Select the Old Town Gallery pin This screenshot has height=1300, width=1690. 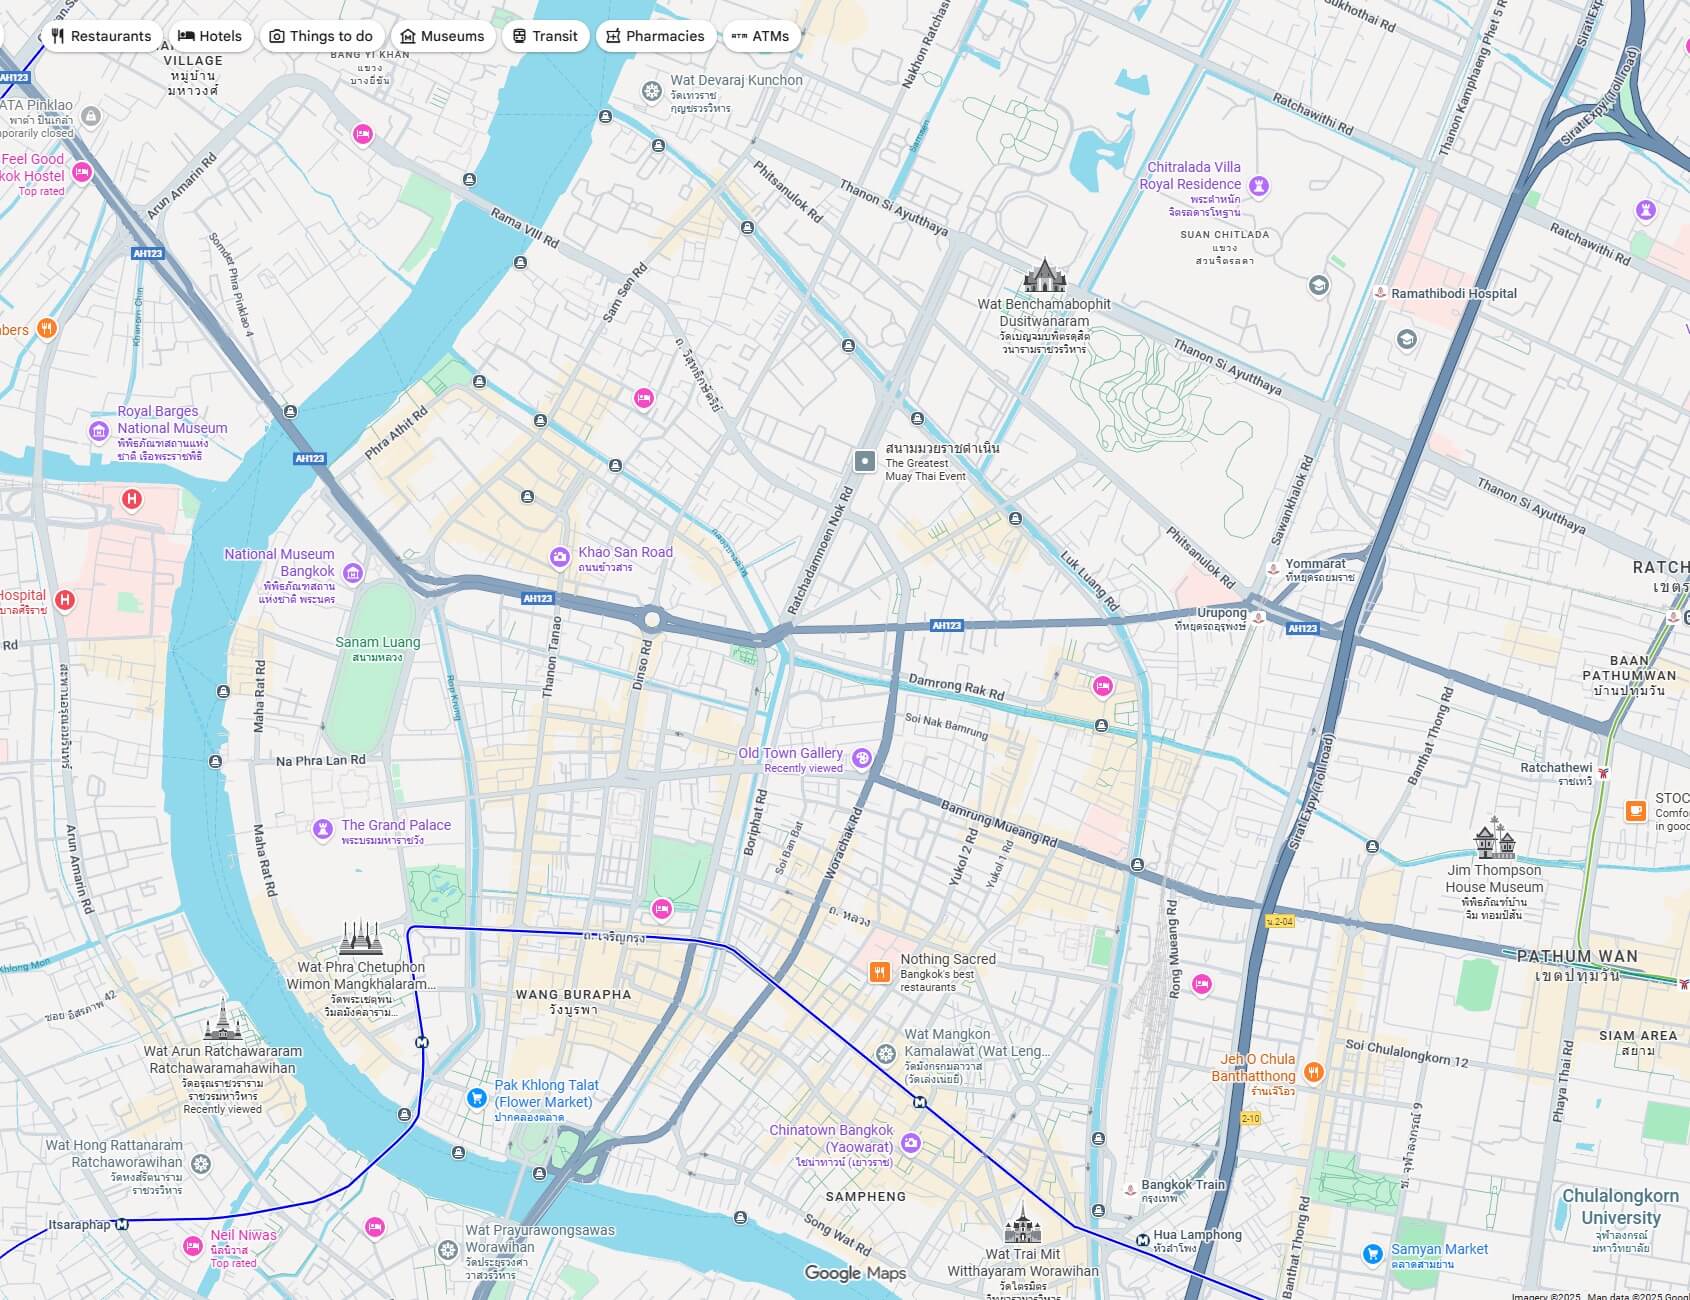pyautogui.click(x=862, y=759)
